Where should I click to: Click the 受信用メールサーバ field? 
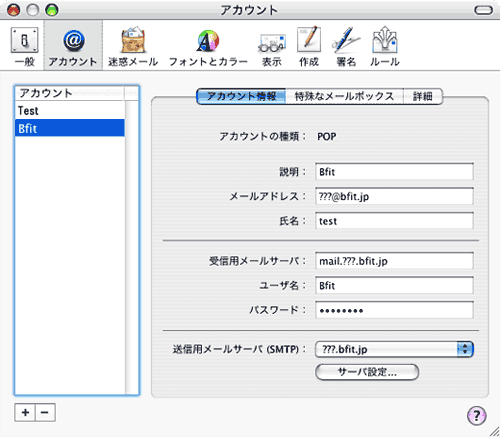[x=394, y=261]
